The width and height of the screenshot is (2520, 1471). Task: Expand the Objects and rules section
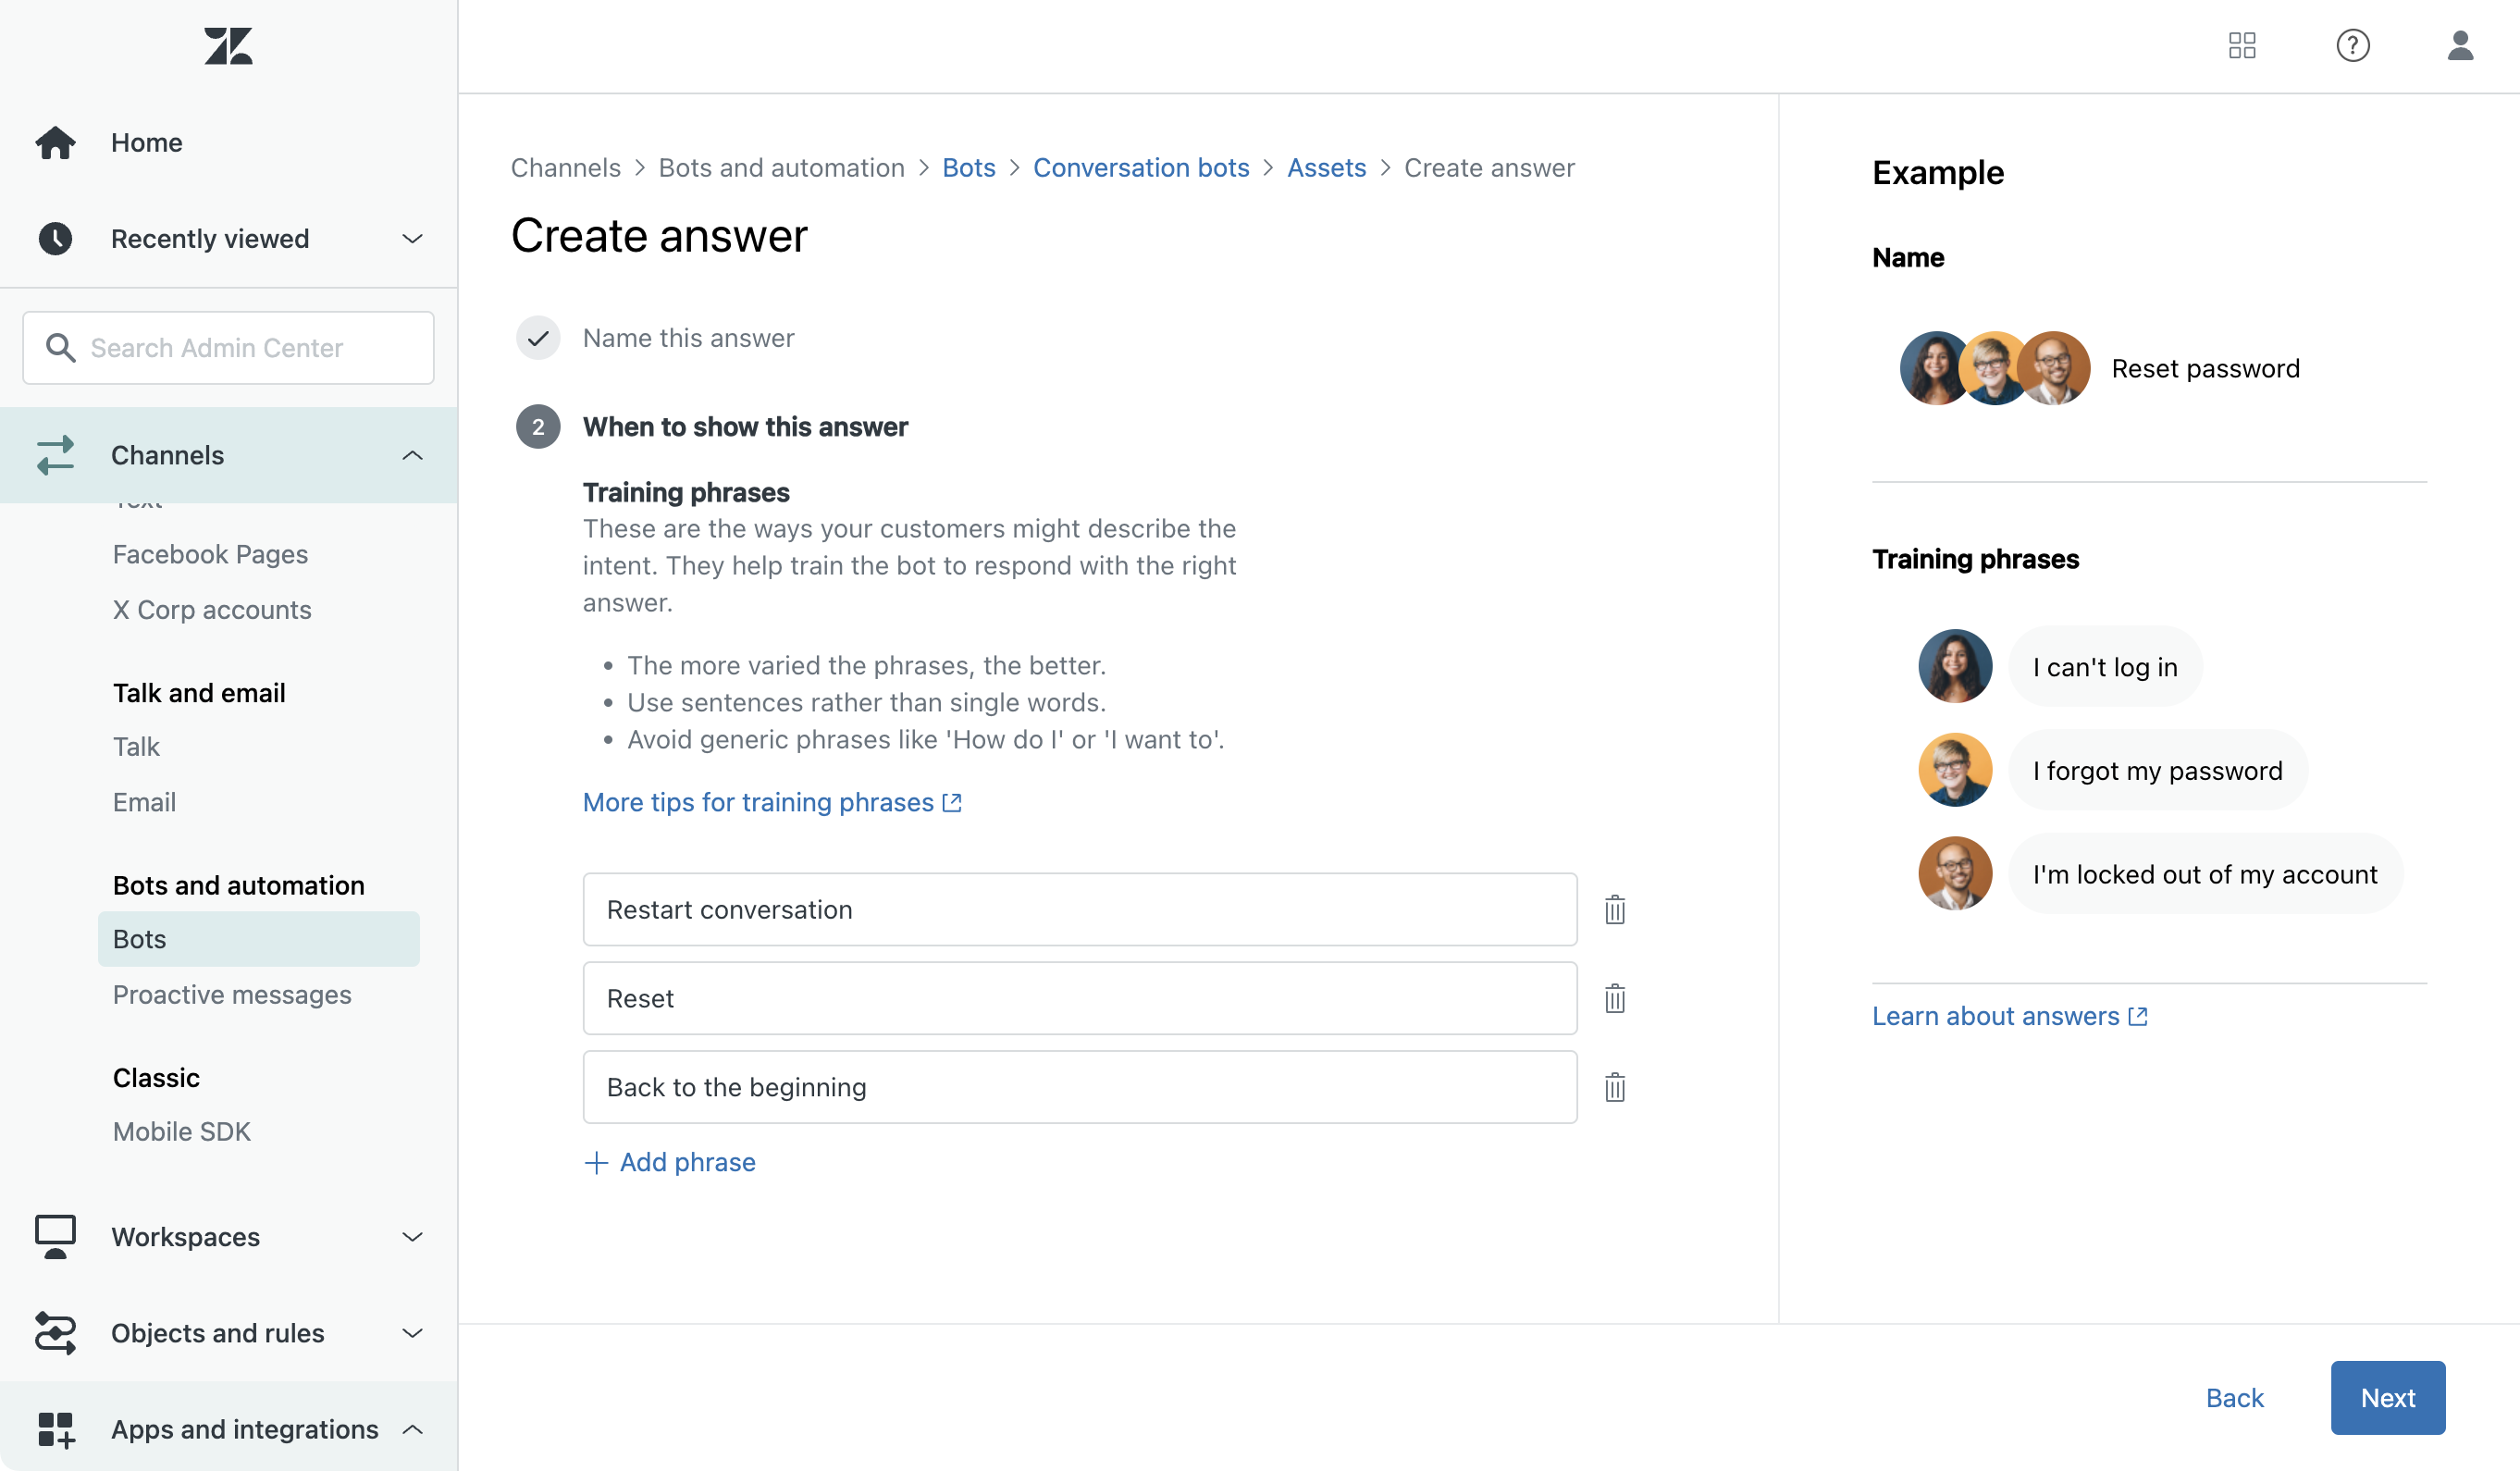coord(412,1333)
